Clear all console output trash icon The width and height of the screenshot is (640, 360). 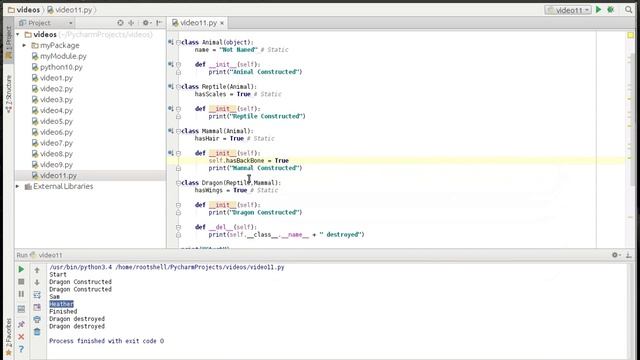pyautogui.click(x=37, y=332)
